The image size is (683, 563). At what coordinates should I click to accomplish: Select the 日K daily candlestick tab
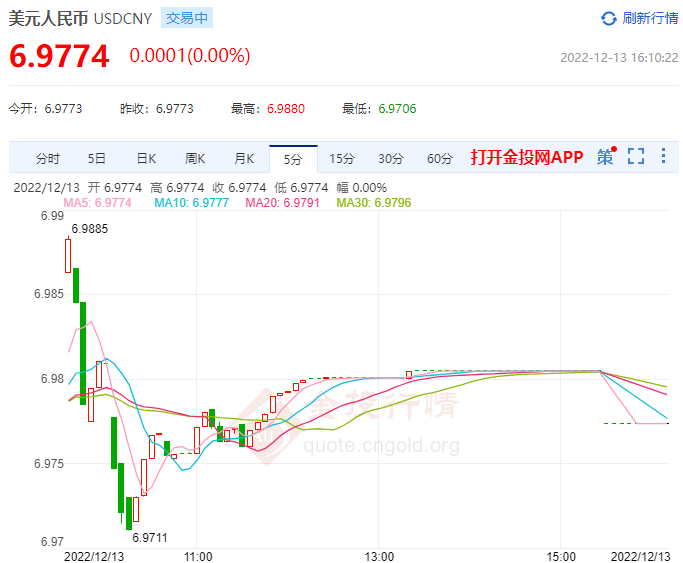point(146,158)
